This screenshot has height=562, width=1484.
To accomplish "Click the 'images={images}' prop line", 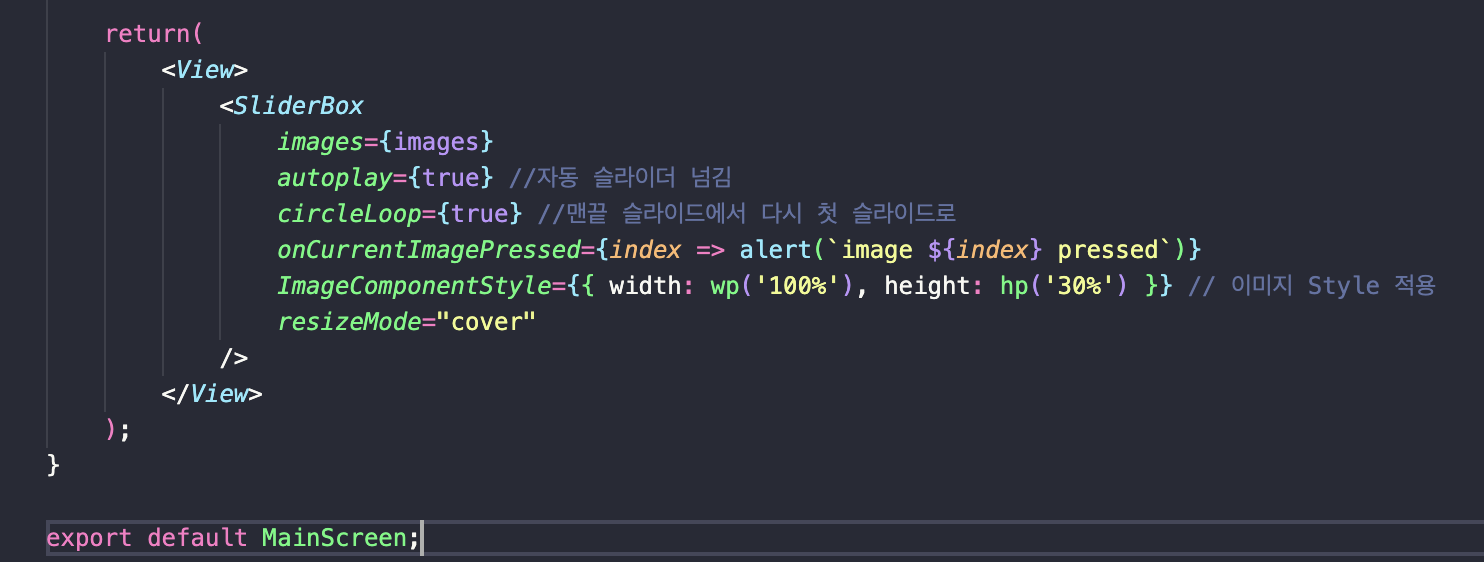I will [386, 141].
